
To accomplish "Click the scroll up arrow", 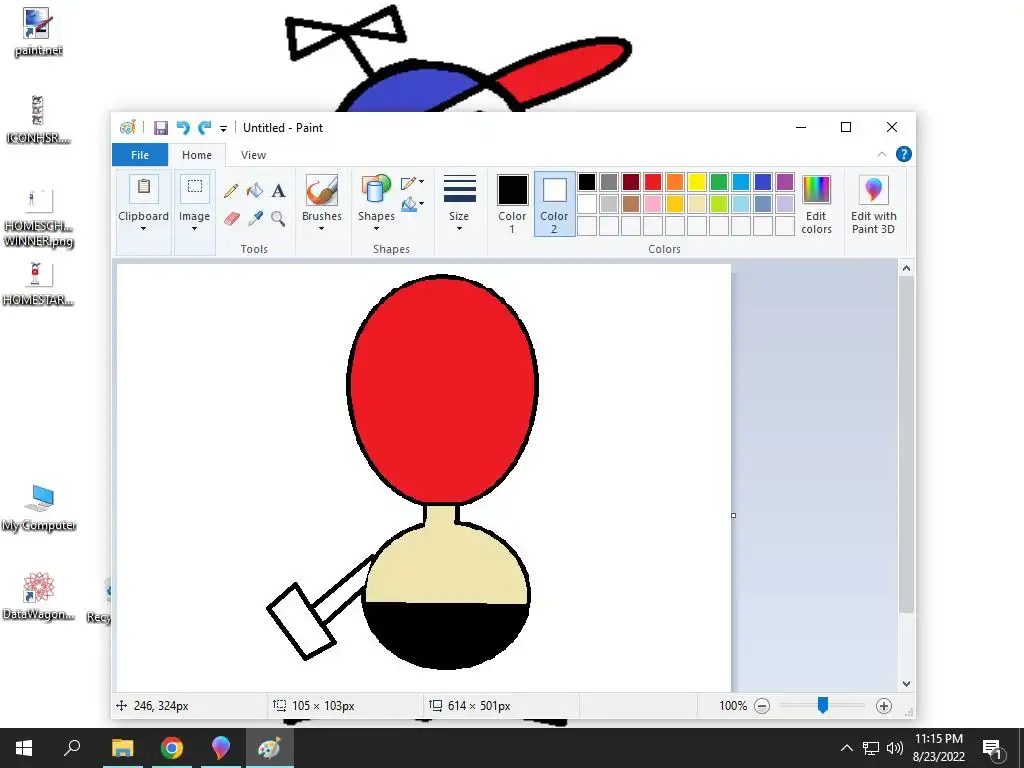I will coord(906,268).
